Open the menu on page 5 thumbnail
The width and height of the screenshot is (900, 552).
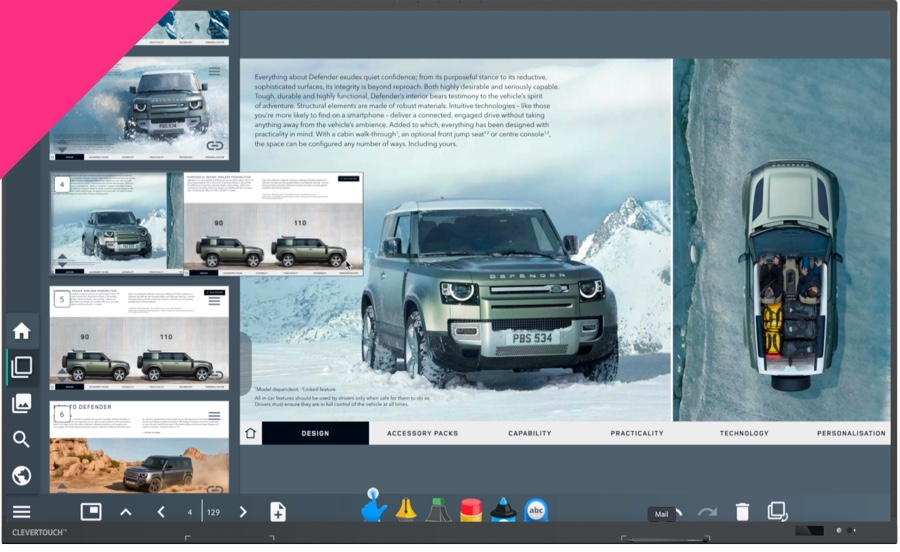pos(214,301)
